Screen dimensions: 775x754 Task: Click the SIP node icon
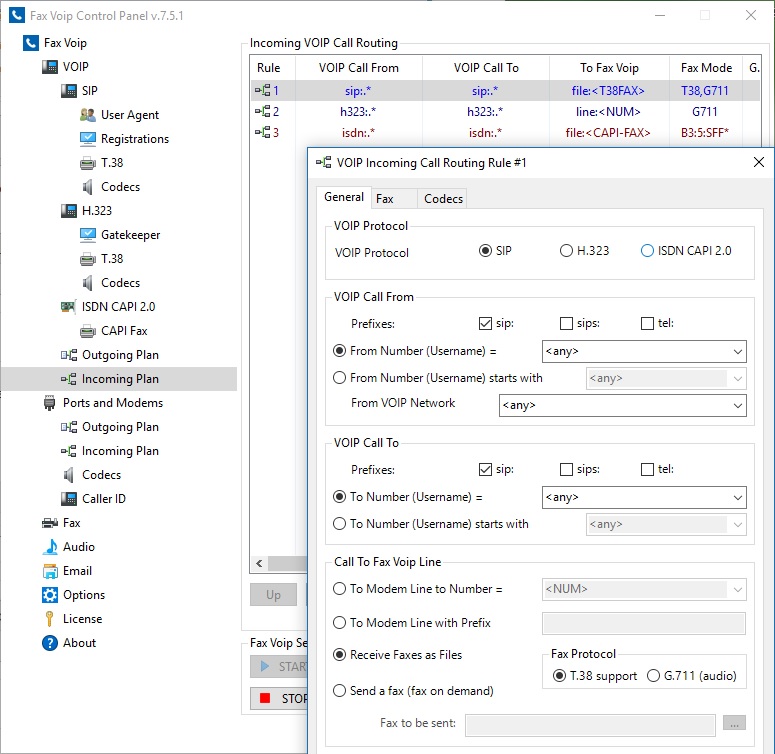pyautogui.click(x=69, y=91)
